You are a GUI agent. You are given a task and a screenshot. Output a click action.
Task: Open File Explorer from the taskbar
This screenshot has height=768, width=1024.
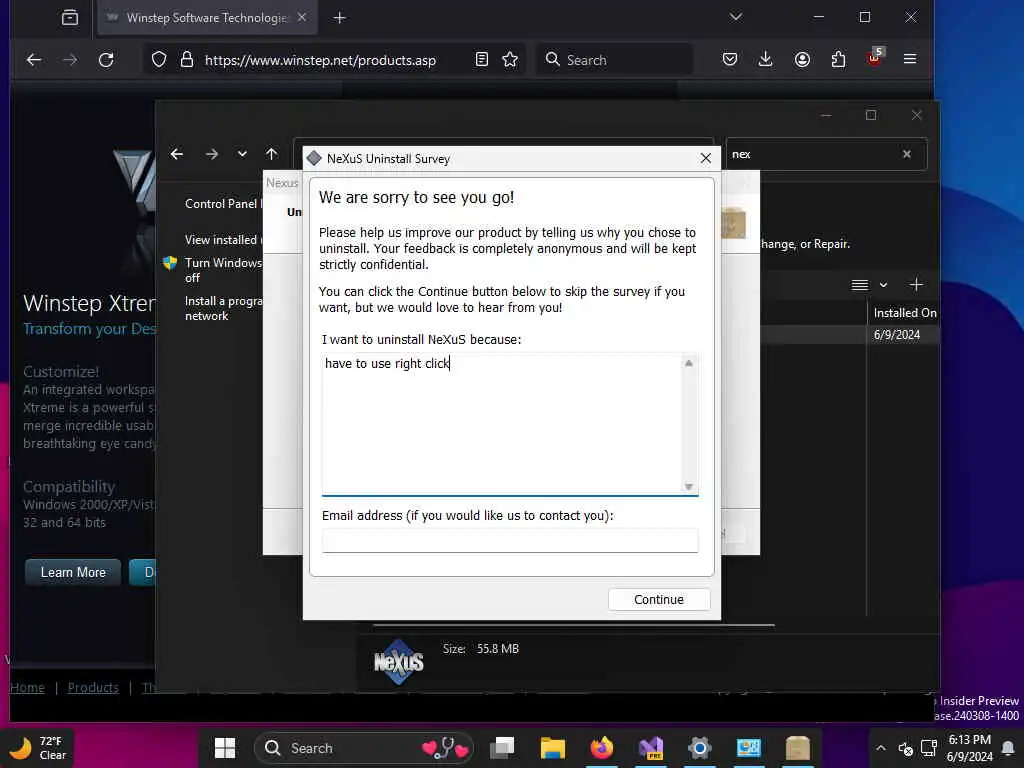click(x=552, y=748)
